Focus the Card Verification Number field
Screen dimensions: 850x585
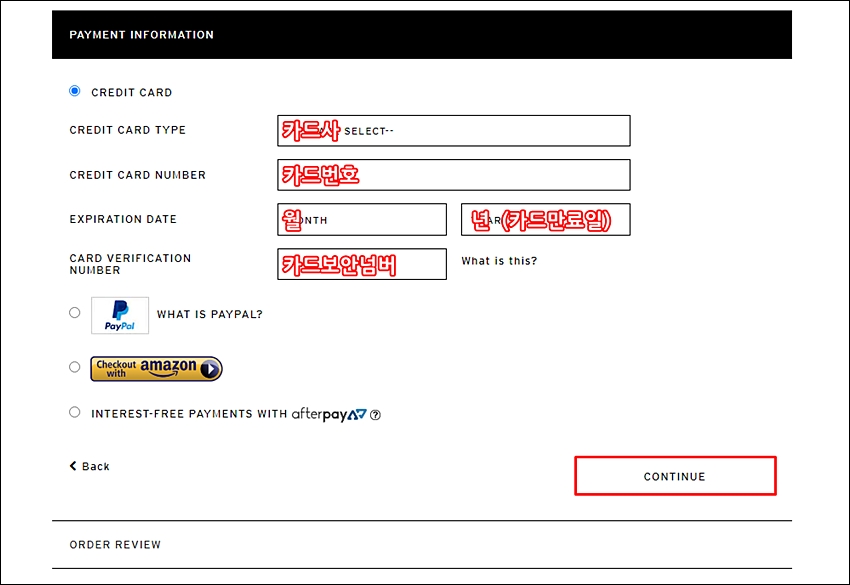[362, 264]
